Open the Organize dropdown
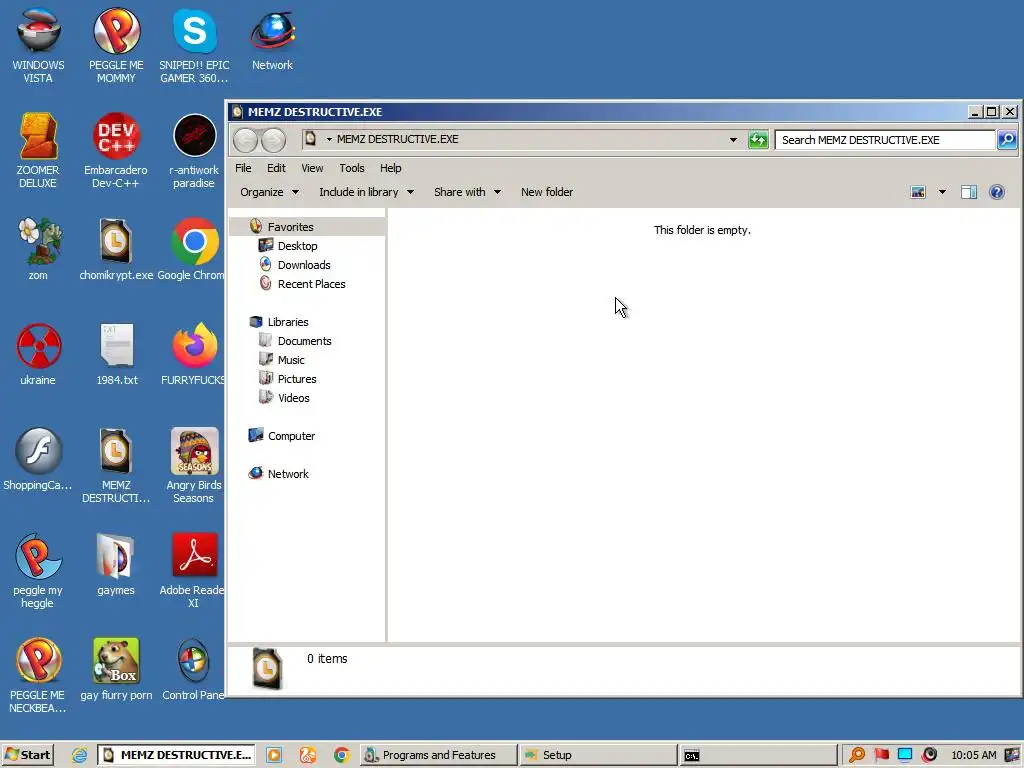Image resolution: width=1024 pixels, height=768 pixels. pos(269,192)
